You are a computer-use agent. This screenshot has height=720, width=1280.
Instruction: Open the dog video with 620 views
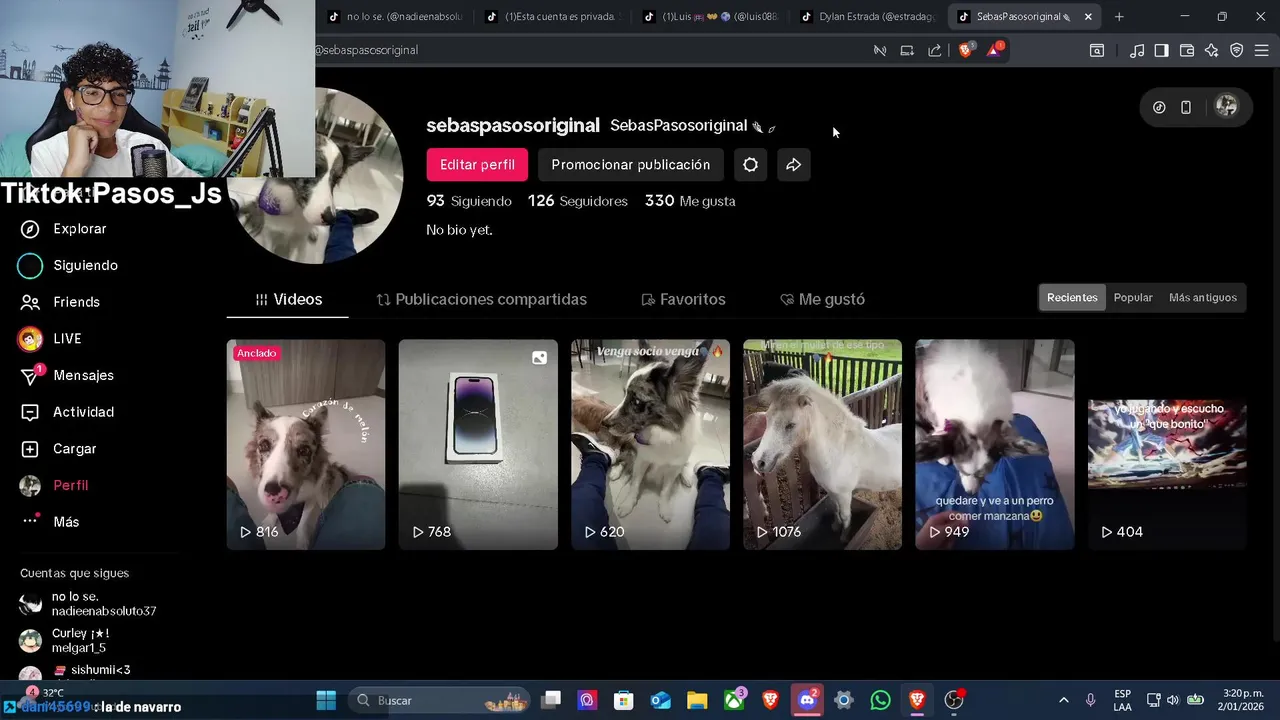[x=650, y=445]
